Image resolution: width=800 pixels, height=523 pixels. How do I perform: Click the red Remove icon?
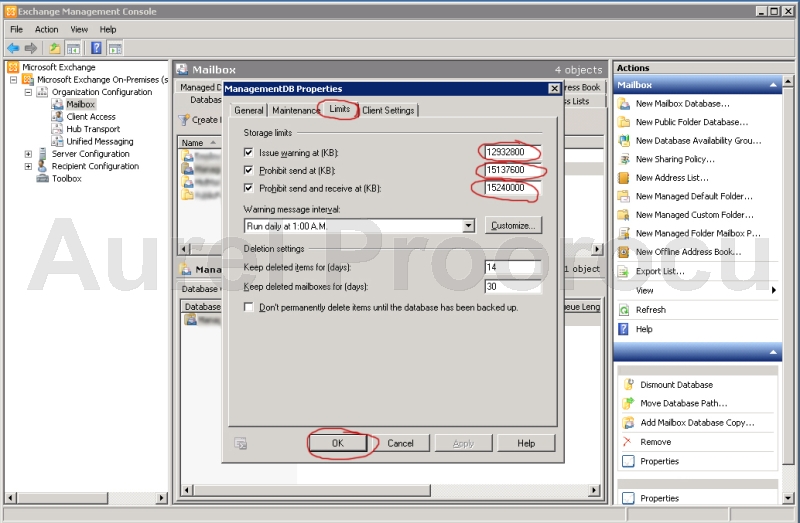coord(628,442)
